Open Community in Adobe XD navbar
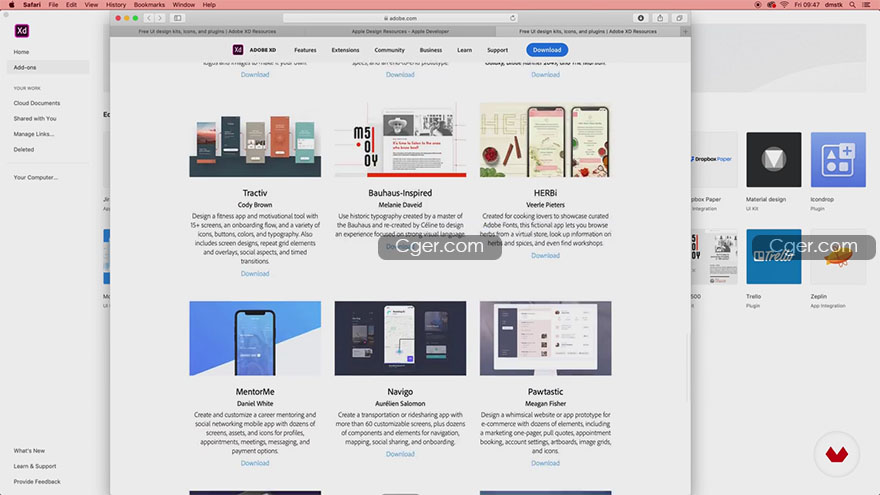This screenshot has height=495, width=880. pos(389,50)
